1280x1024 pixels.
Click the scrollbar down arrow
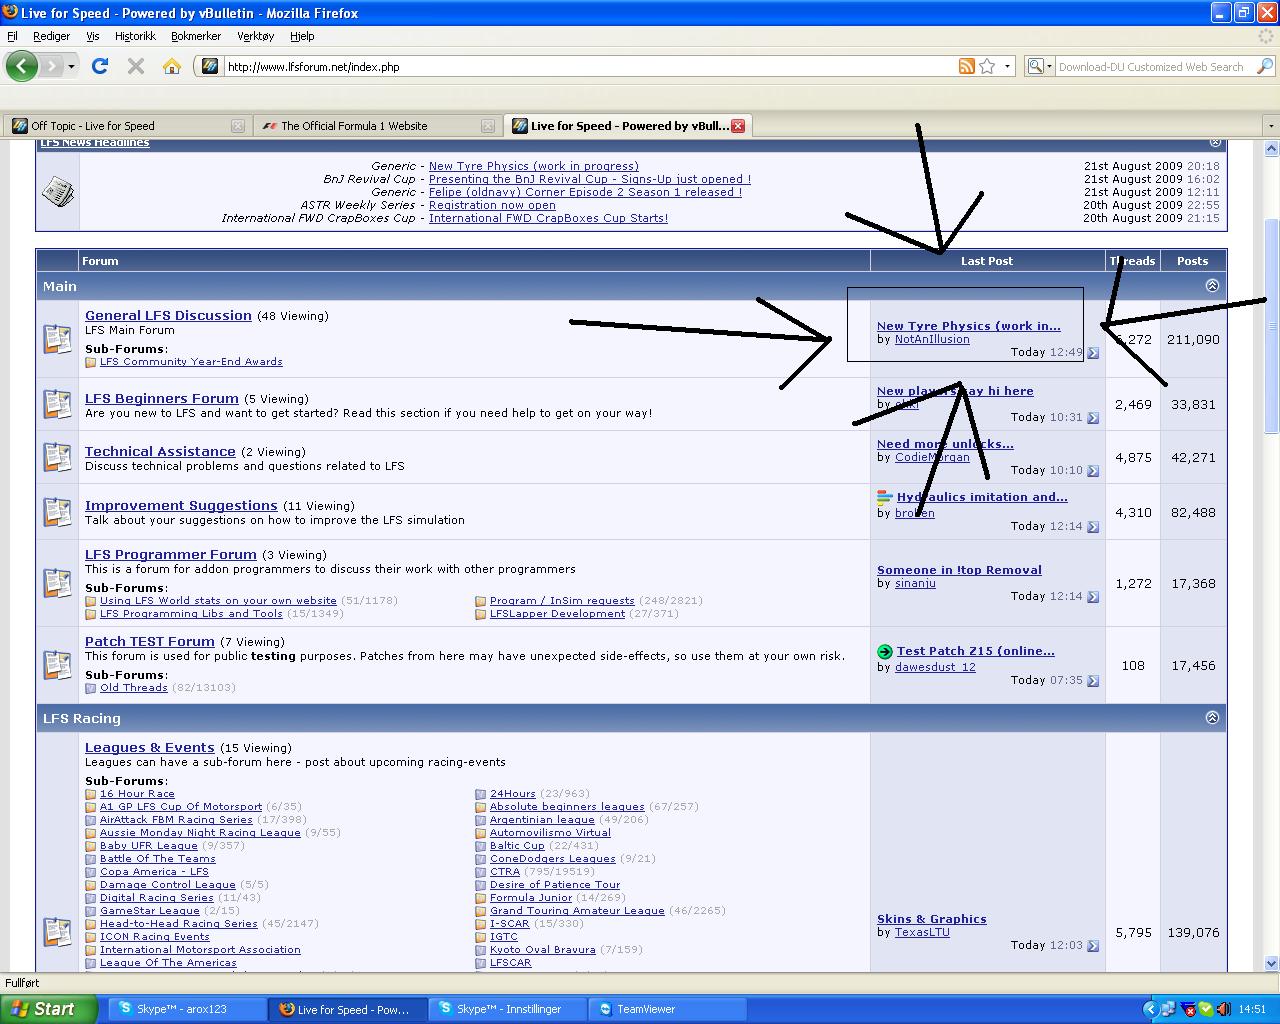tap(1271, 964)
